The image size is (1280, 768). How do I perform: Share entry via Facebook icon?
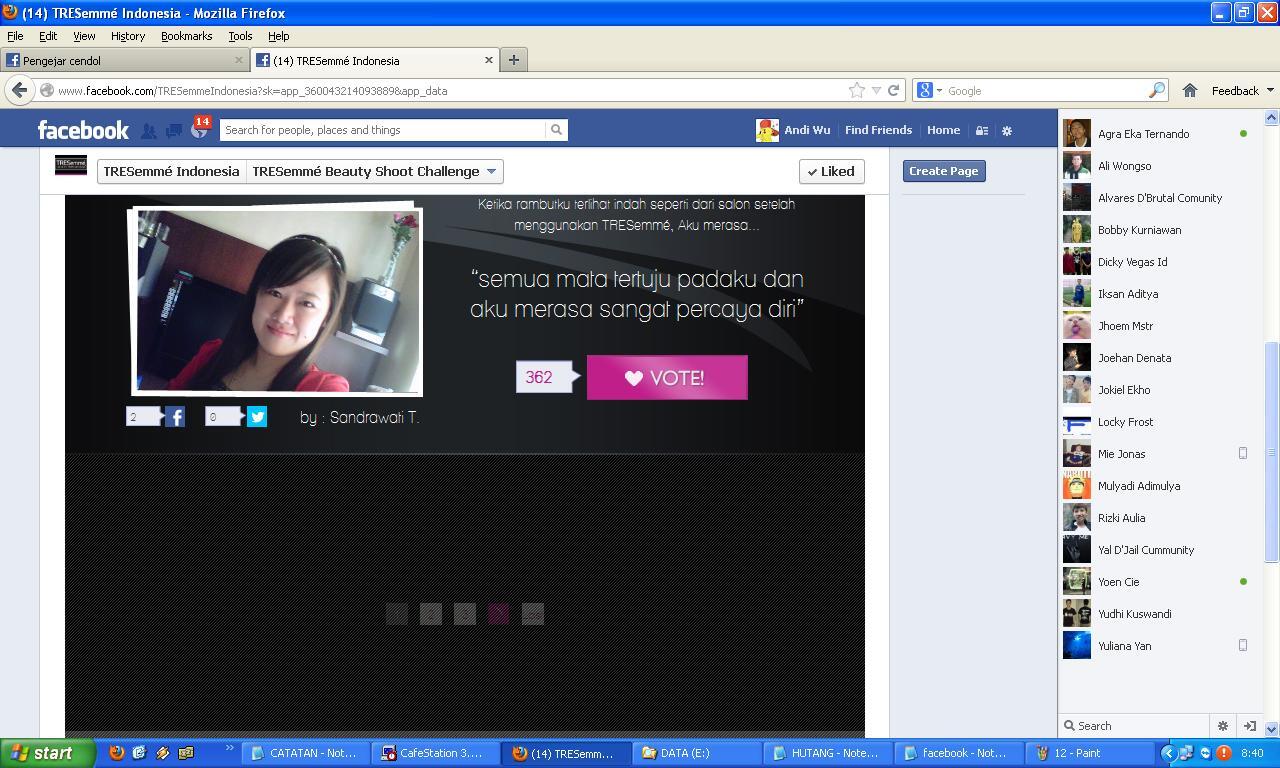175,417
